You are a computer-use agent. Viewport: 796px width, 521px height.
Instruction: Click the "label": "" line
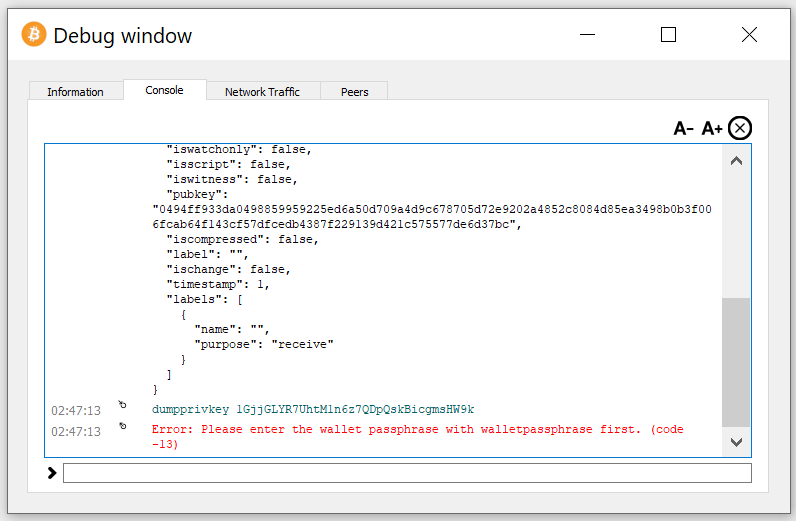pos(207,254)
